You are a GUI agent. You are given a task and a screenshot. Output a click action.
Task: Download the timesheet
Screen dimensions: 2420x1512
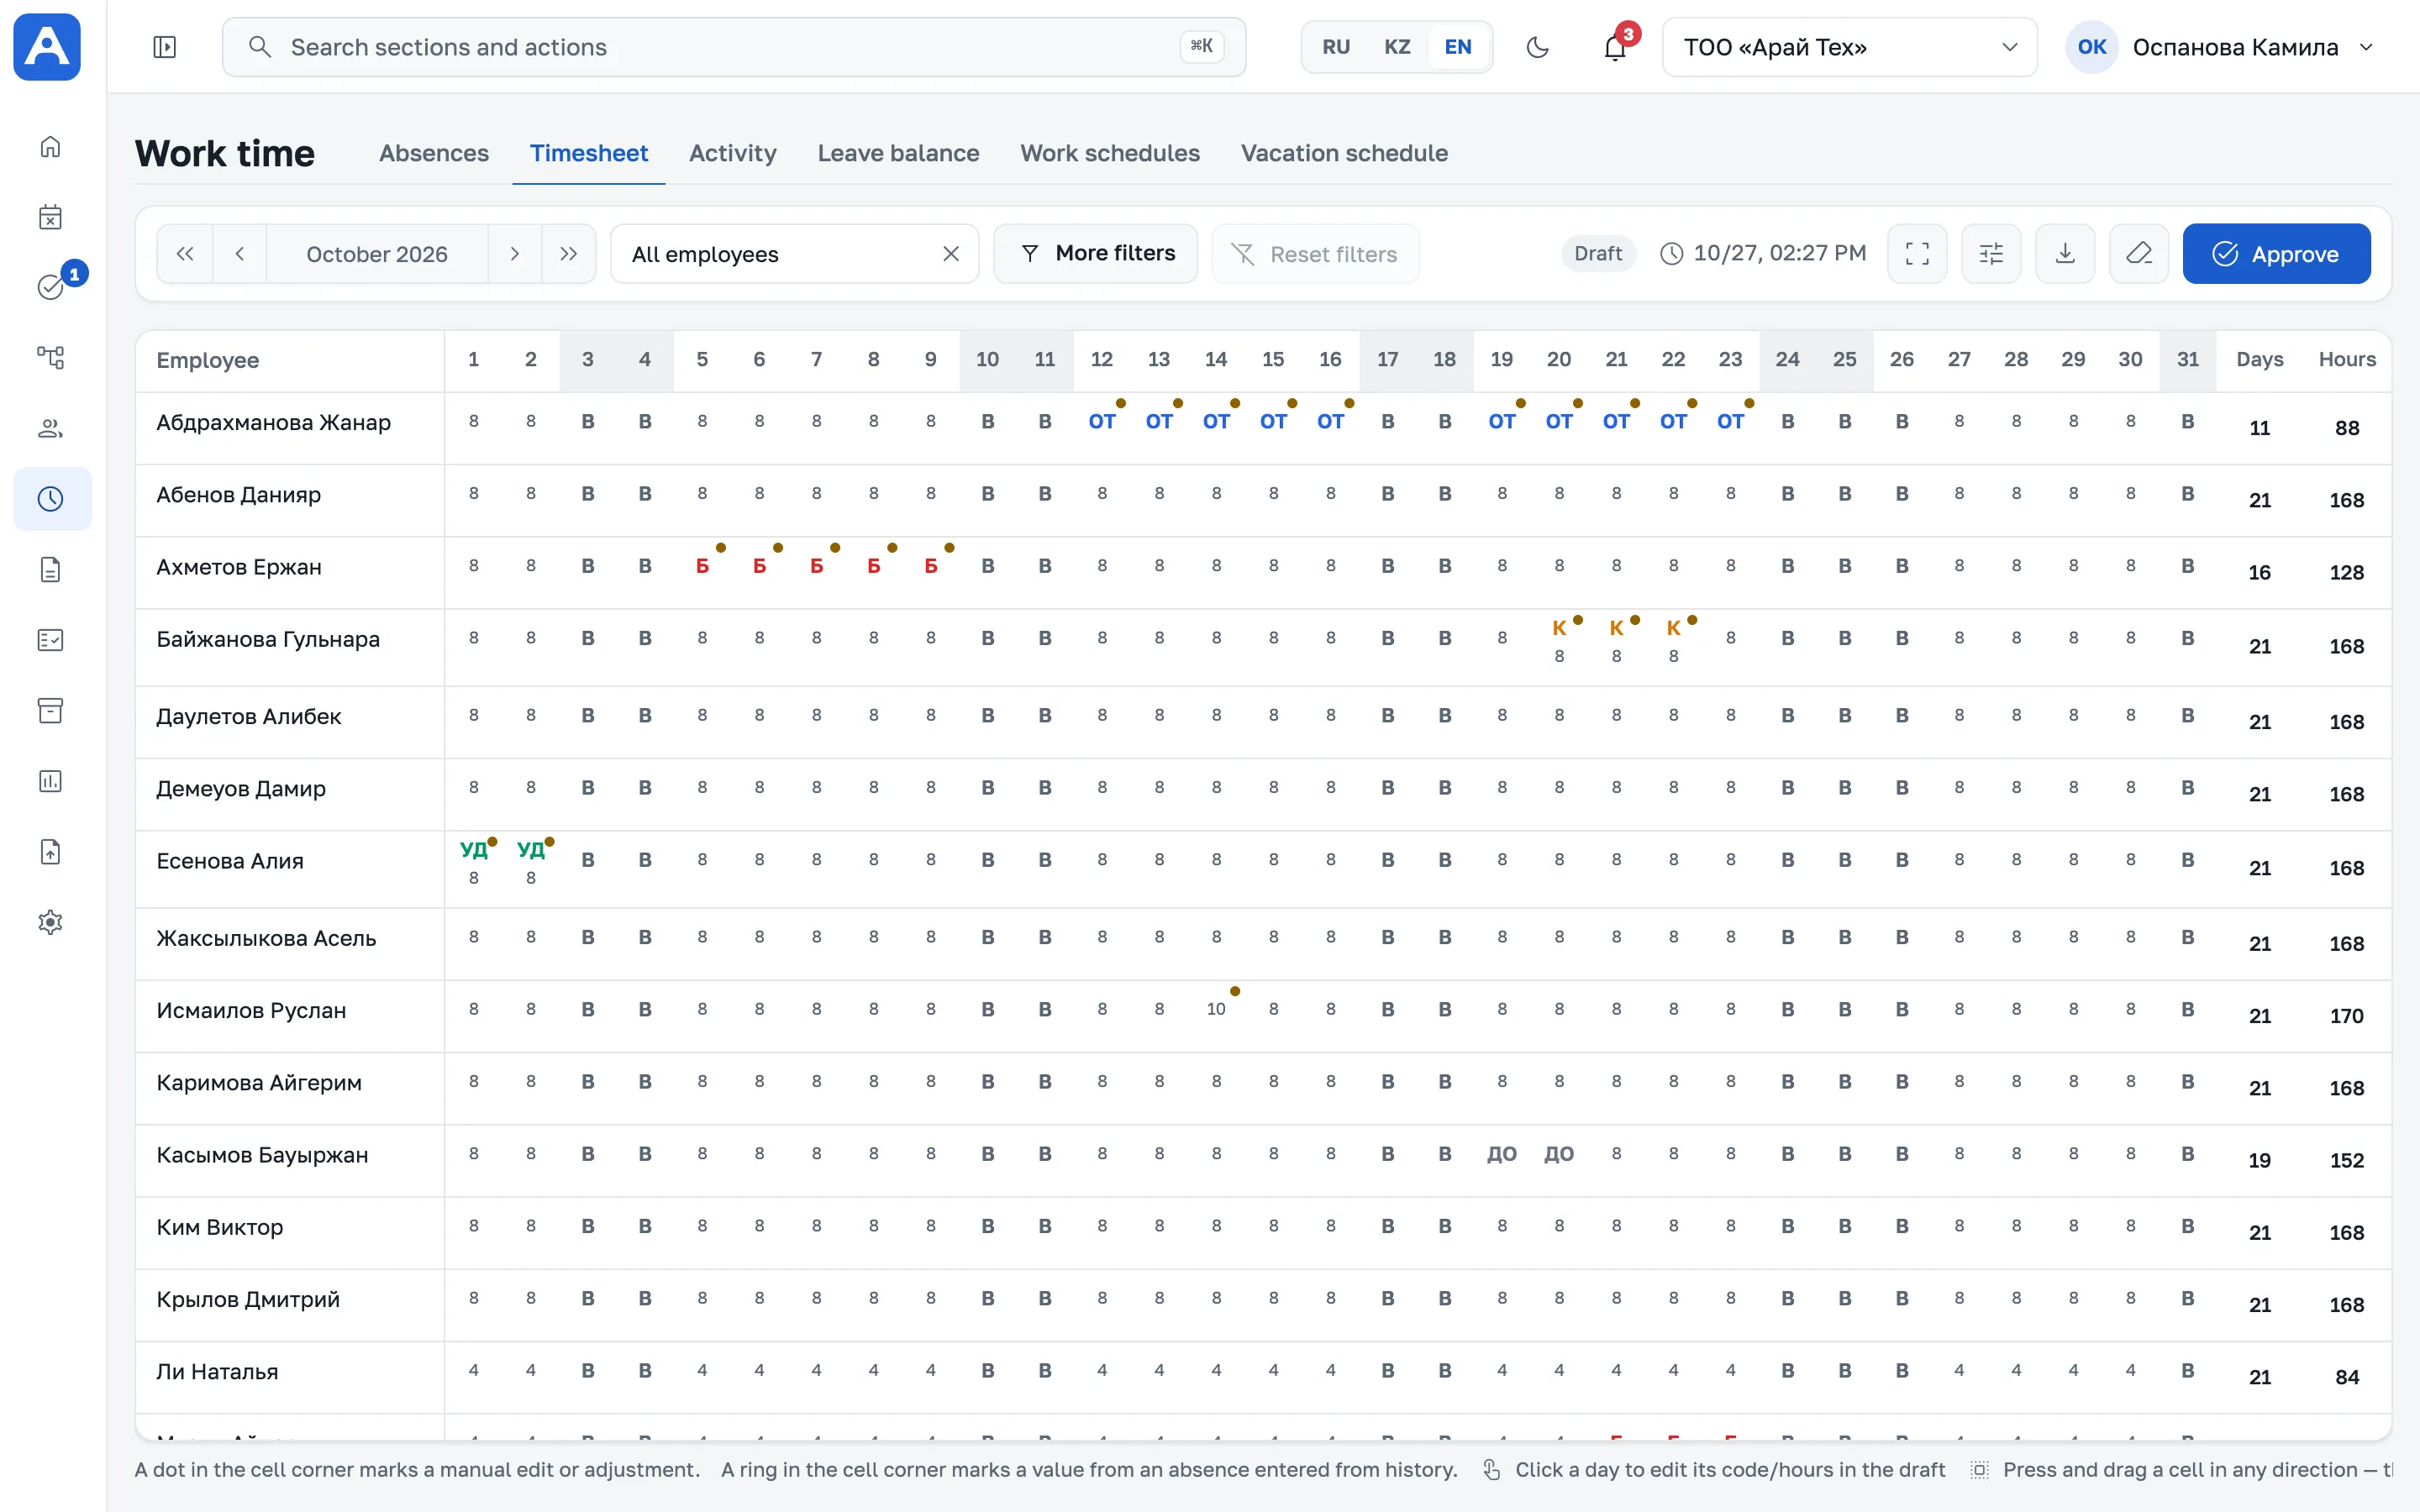pos(2065,254)
